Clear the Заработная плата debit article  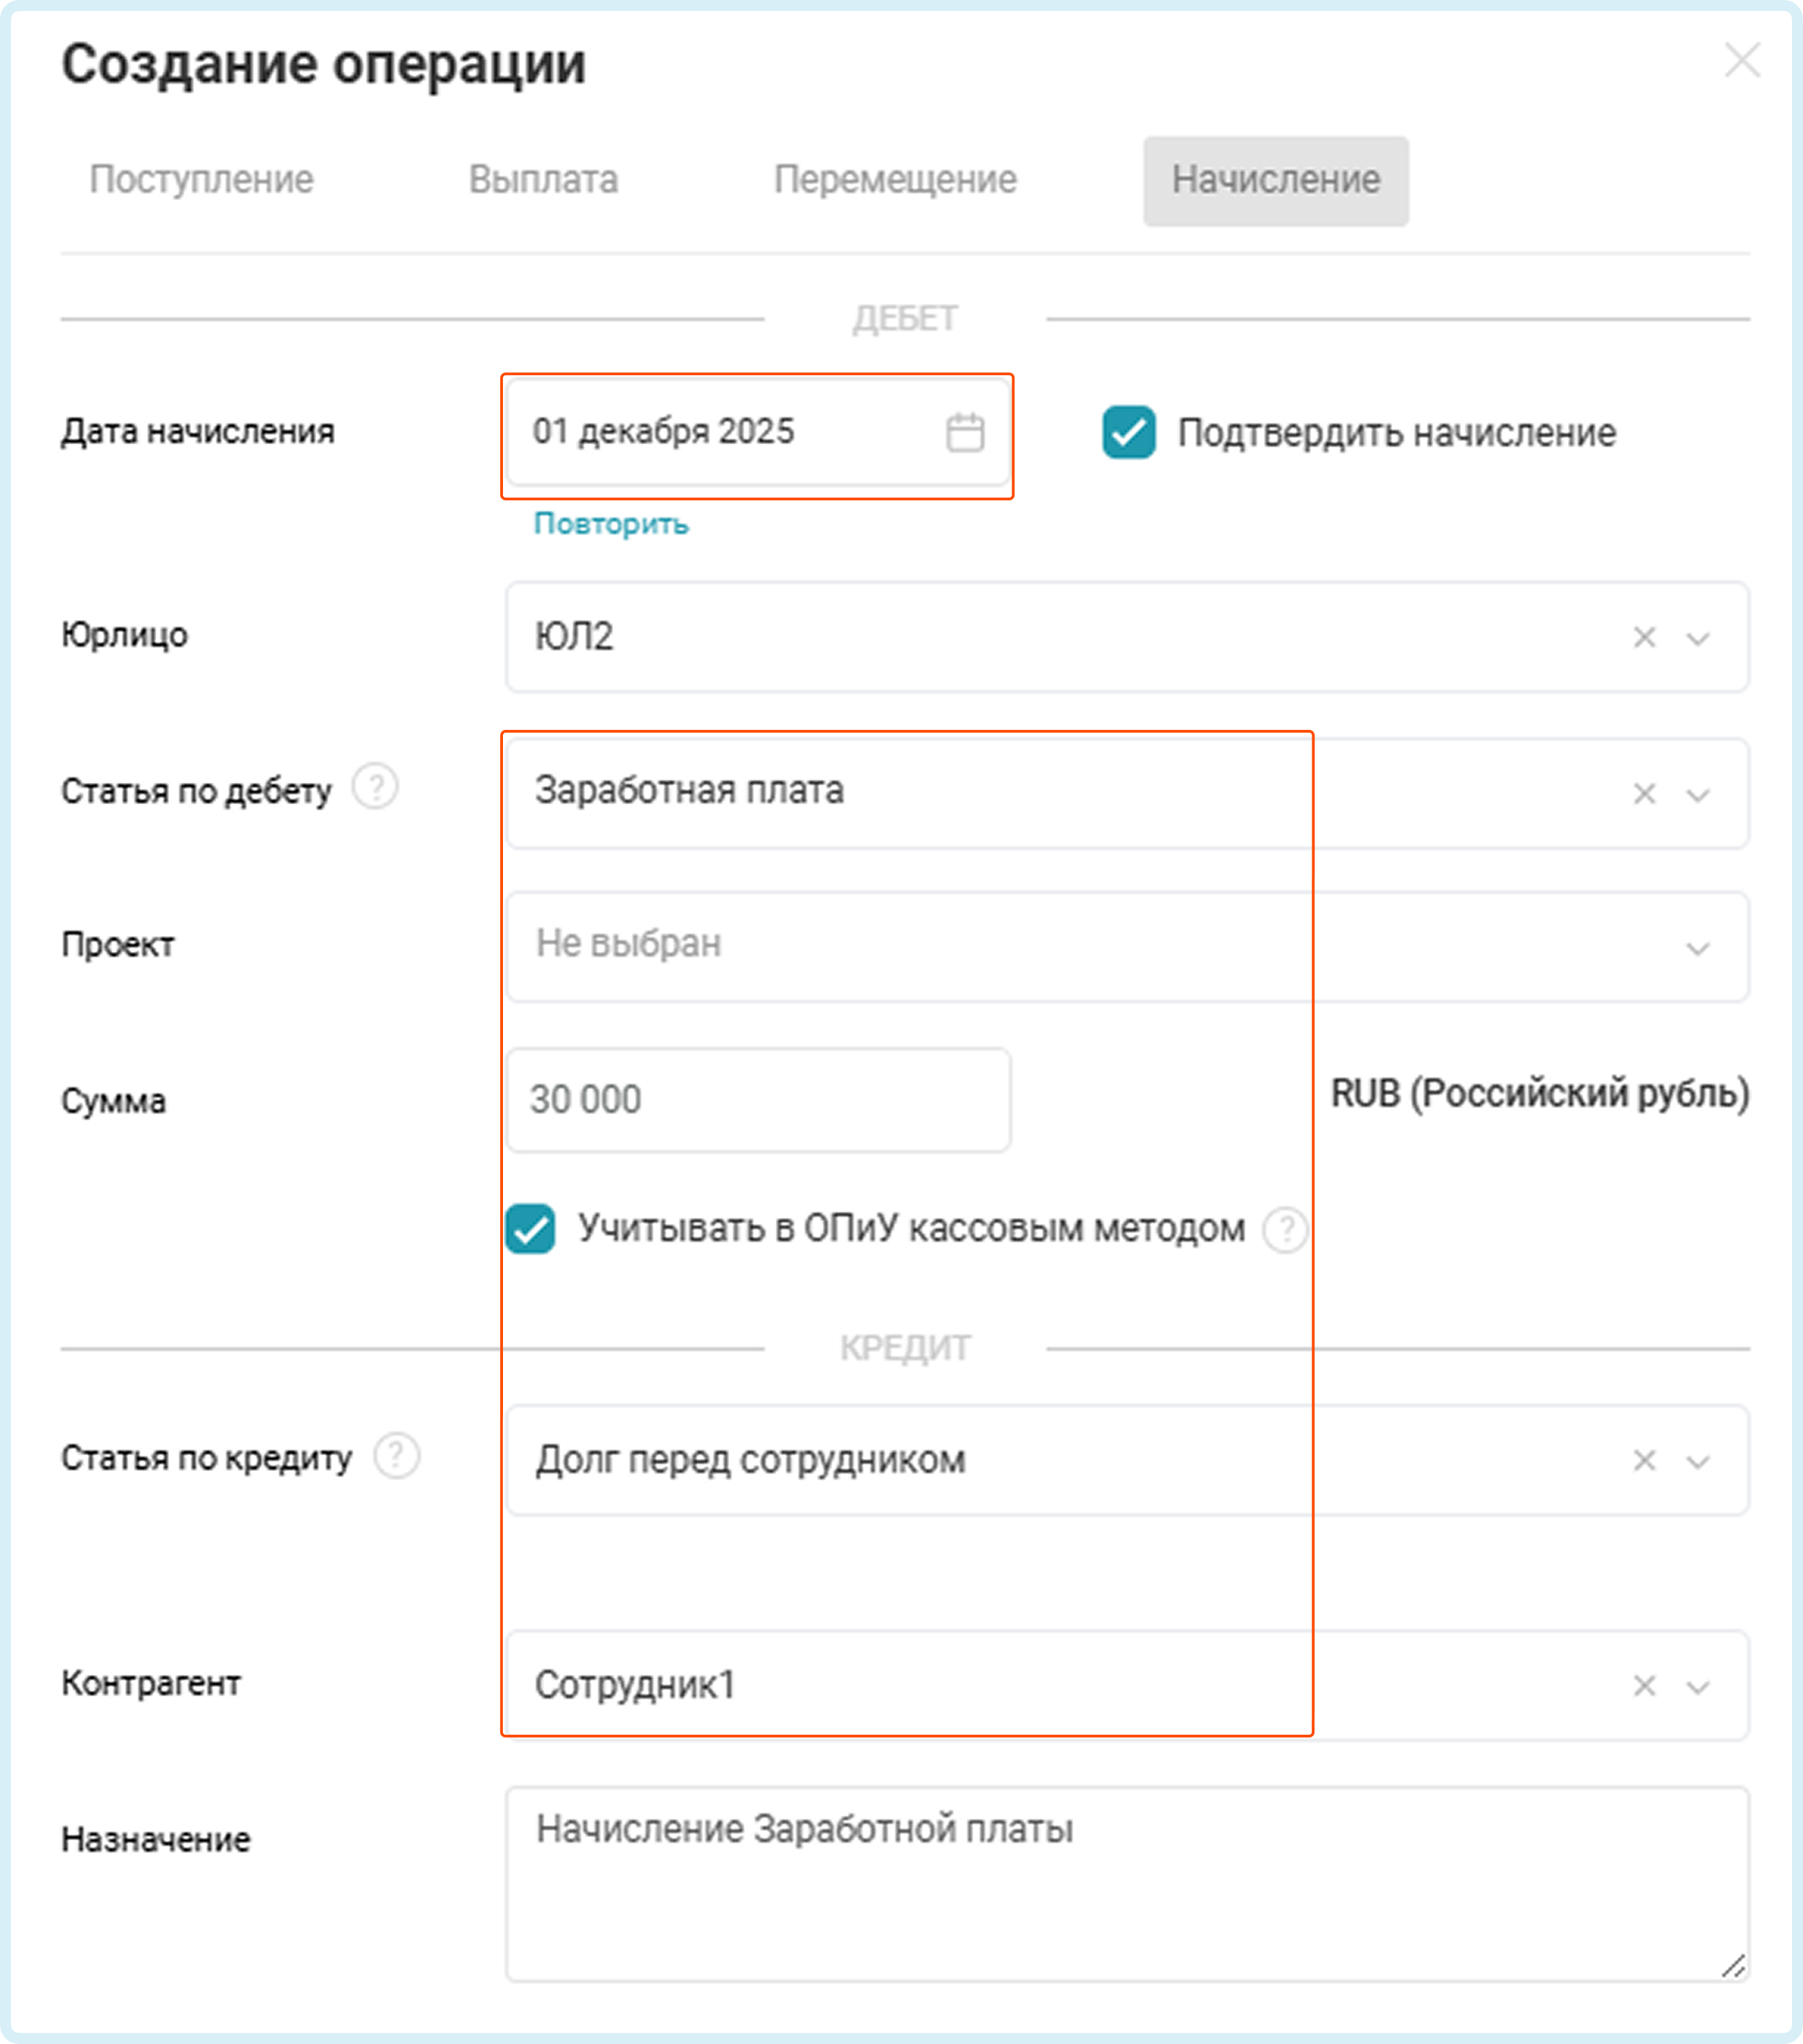click(1644, 794)
